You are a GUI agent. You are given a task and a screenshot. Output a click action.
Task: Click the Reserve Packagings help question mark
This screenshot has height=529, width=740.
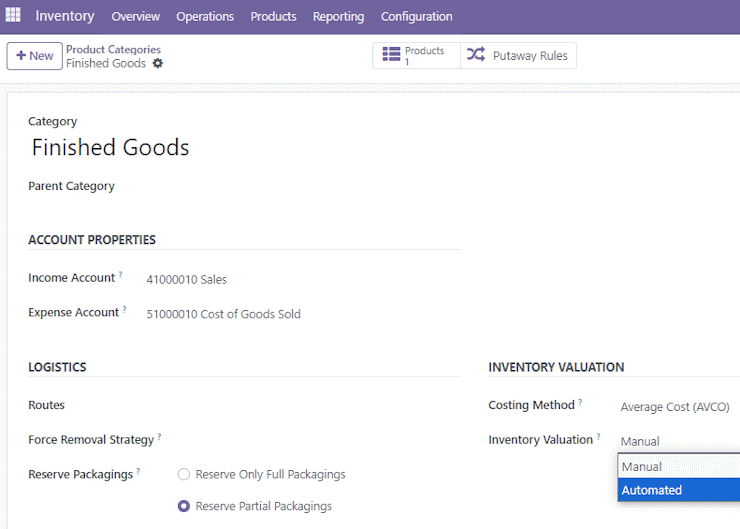pos(138,471)
